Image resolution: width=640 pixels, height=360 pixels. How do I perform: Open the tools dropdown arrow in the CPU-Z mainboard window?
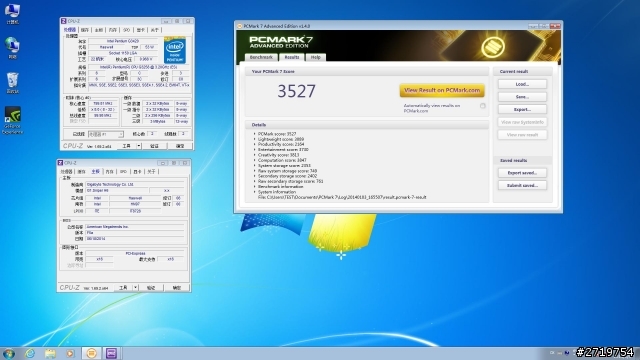[136, 288]
